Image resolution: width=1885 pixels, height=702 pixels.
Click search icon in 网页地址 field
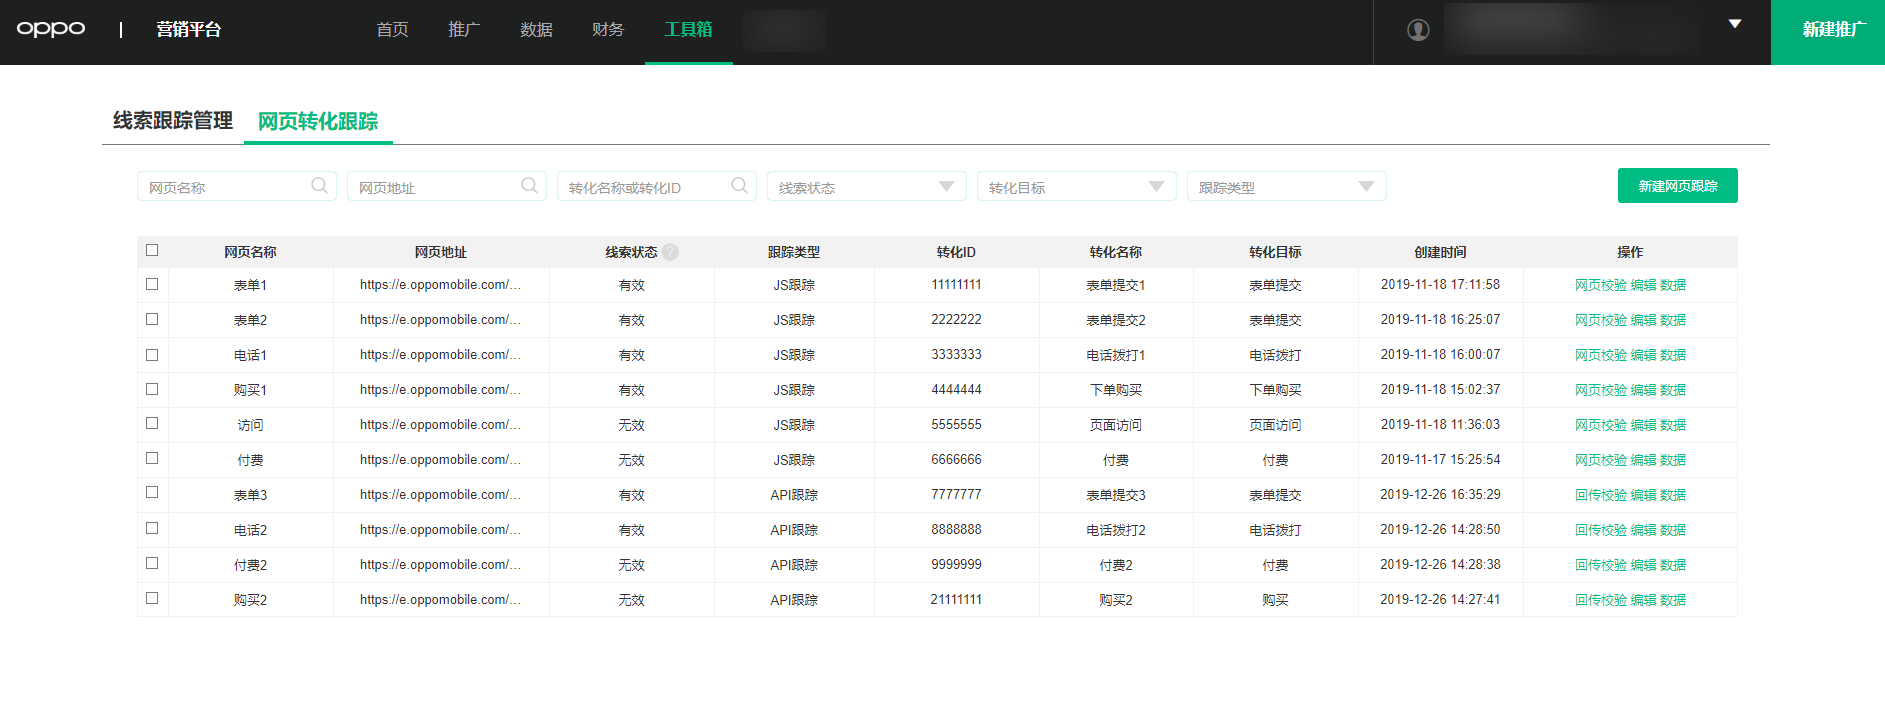tap(529, 185)
